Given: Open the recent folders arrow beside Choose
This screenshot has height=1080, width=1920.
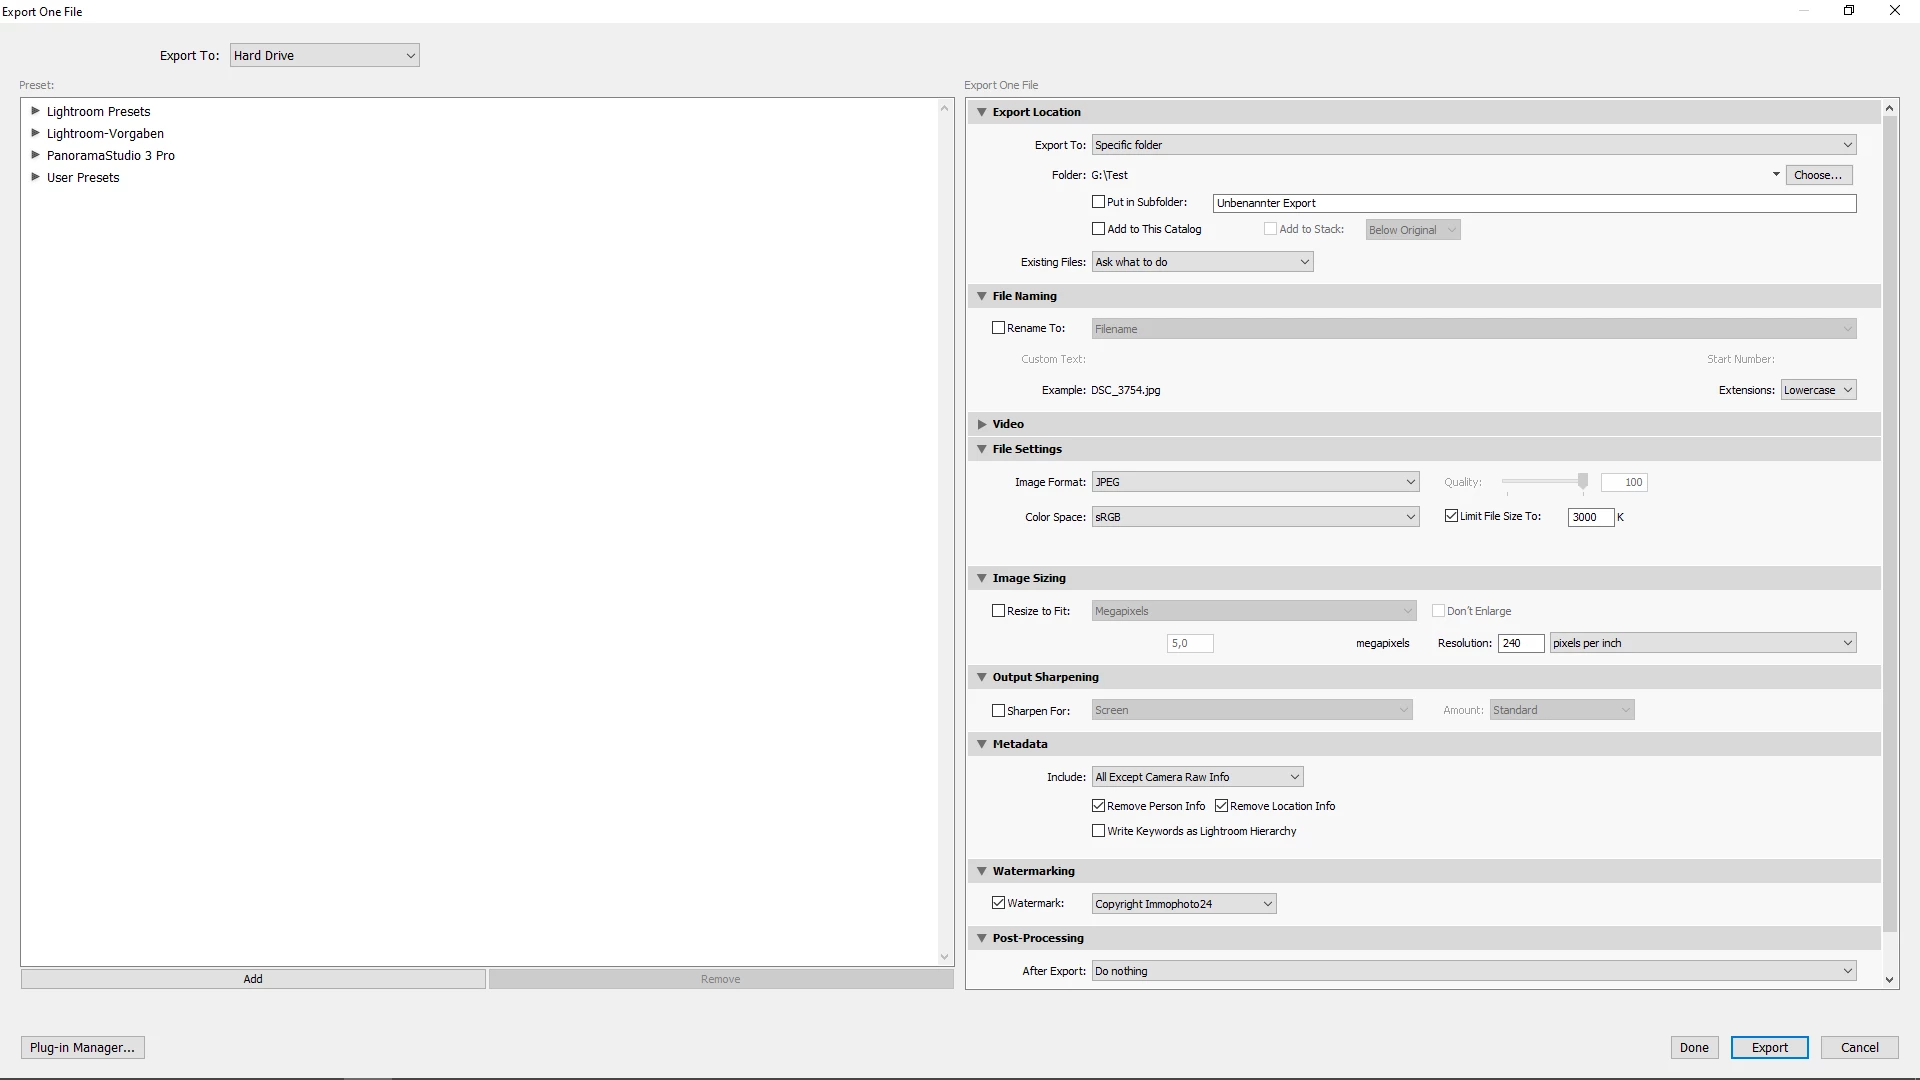Looking at the screenshot, I should [x=1776, y=175].
